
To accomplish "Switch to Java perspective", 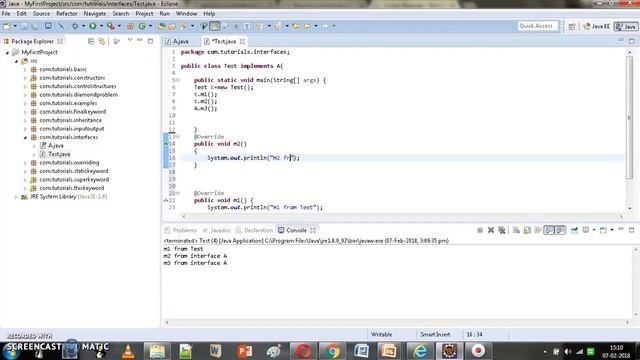I will [x=626, y=27].
